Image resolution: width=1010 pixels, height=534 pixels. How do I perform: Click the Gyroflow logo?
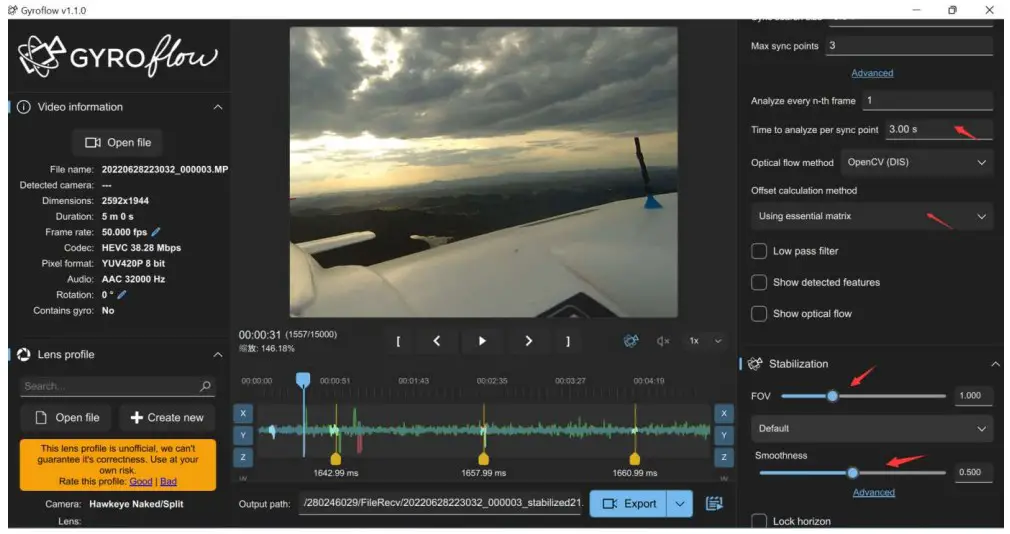(119, 56)
